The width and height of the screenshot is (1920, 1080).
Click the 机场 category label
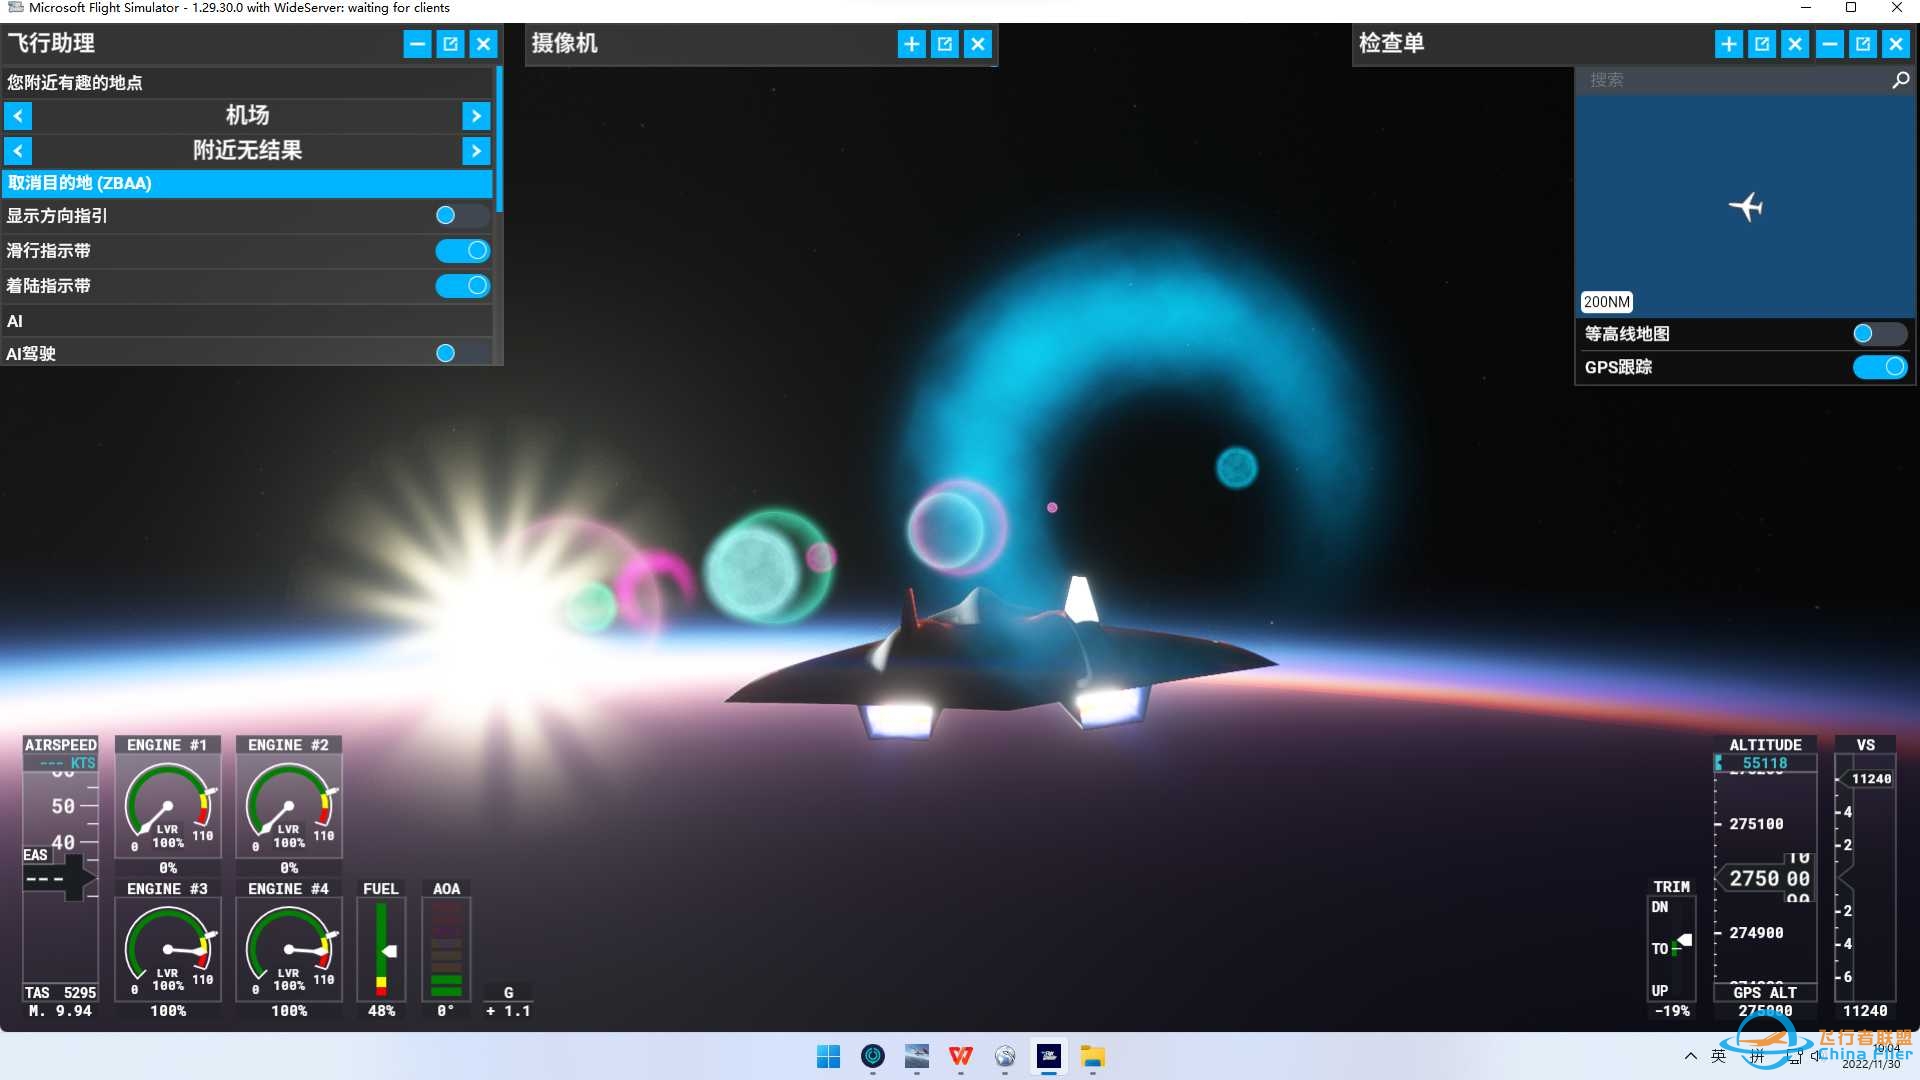click(x=247, y=115)
